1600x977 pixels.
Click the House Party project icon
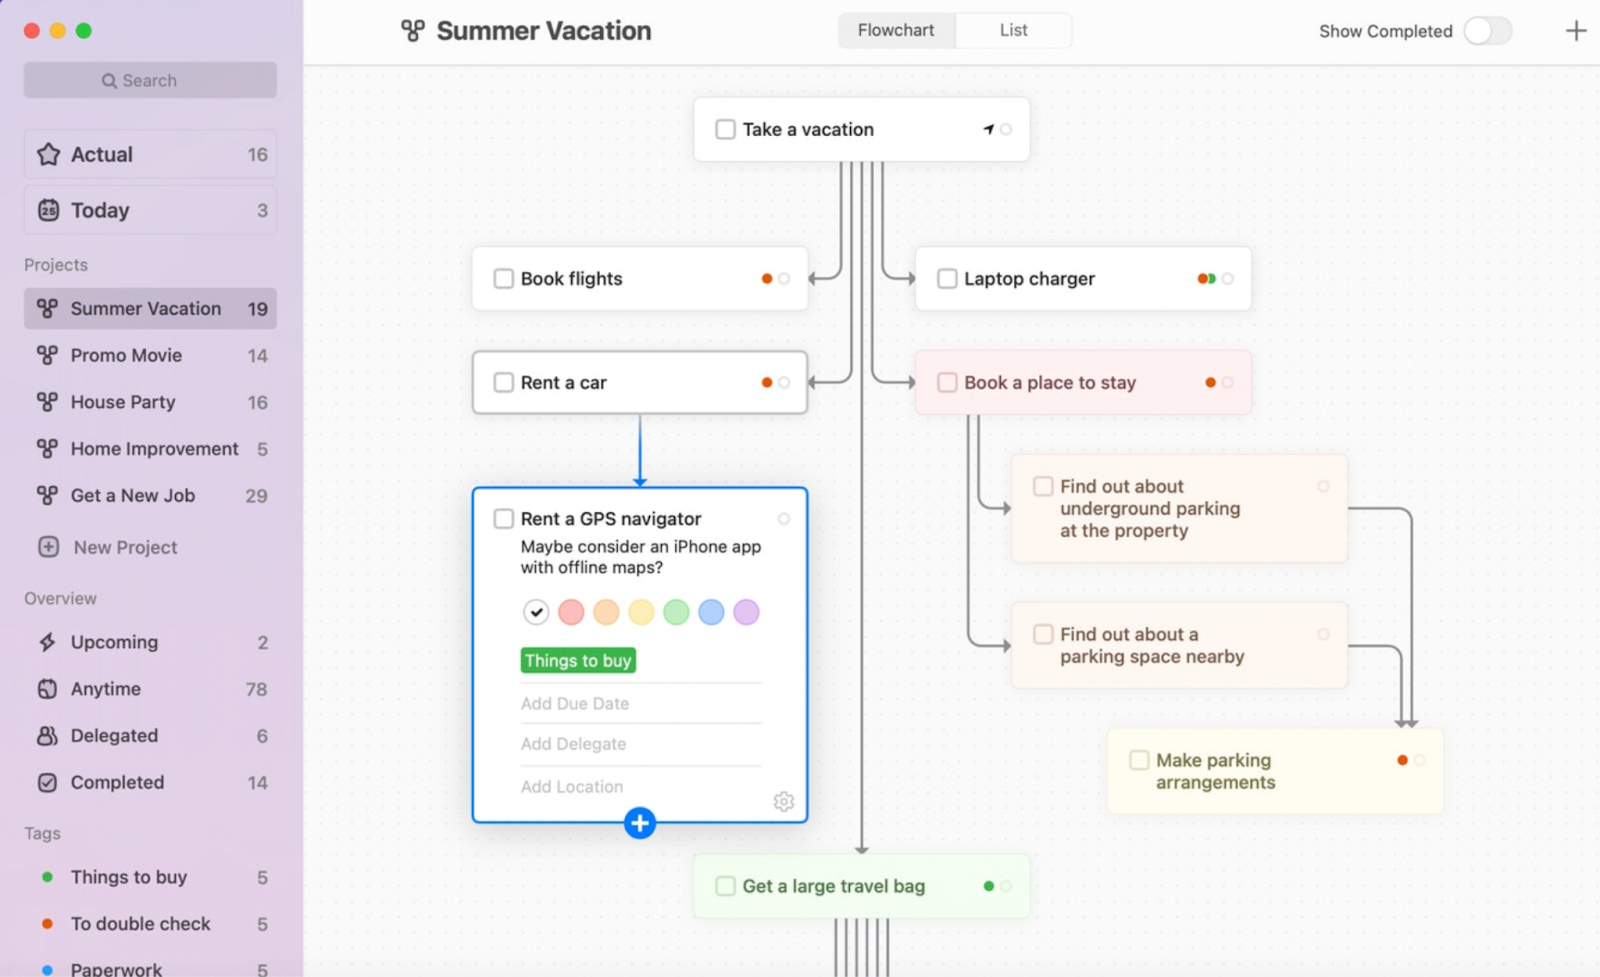point(47,402)
